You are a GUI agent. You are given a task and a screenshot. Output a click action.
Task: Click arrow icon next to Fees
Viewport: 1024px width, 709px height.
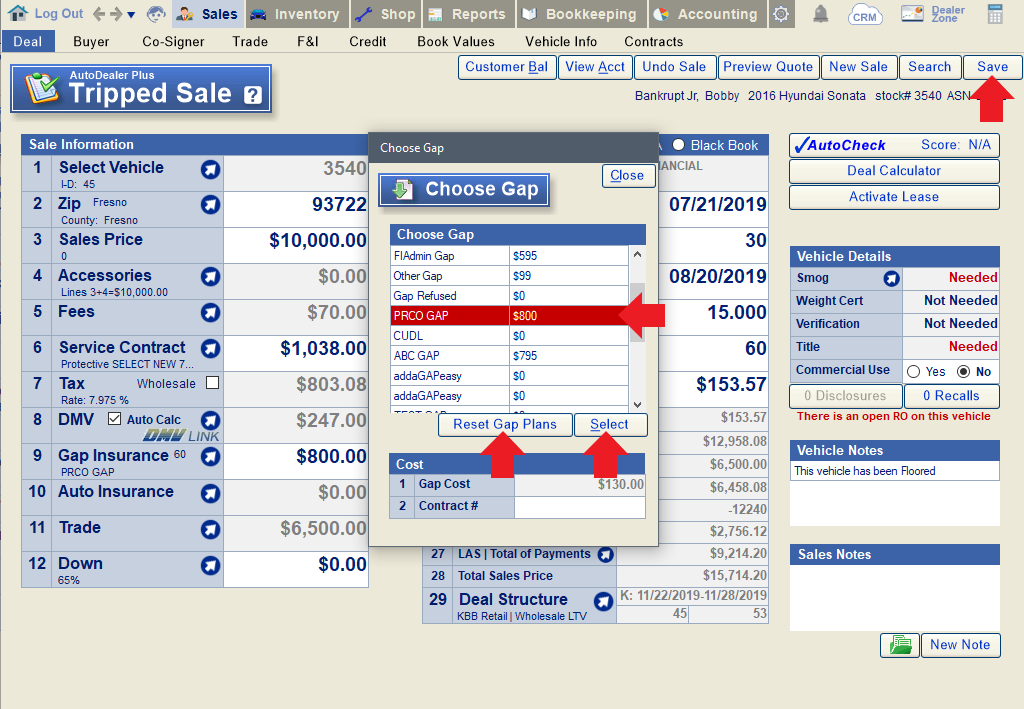(x=210, y=313)
